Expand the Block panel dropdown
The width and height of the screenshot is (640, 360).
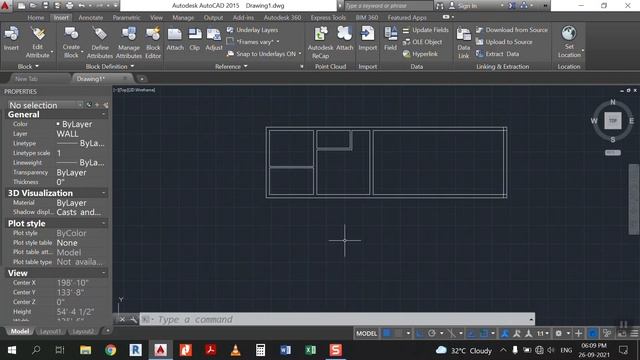[x=28, y=66]
